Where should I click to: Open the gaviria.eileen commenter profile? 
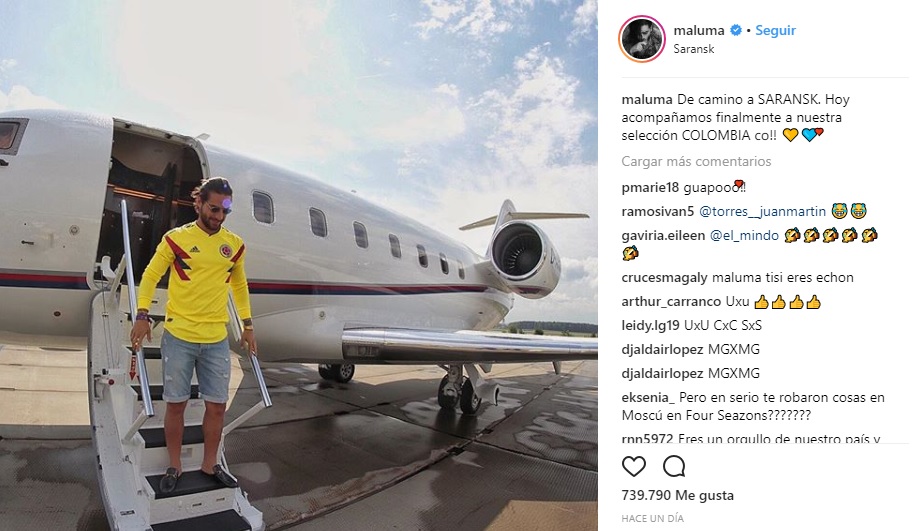663,235
